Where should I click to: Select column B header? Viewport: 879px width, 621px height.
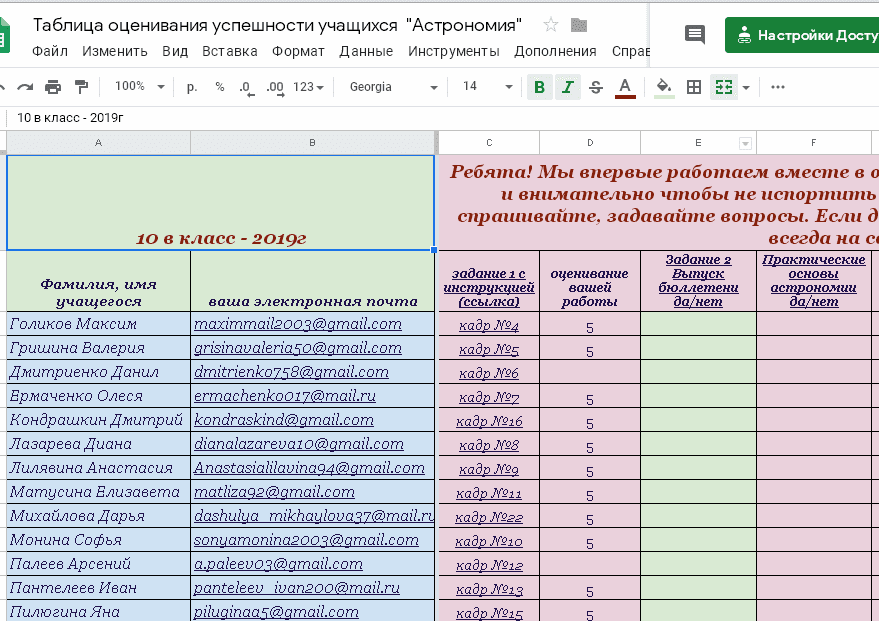click(312, 142)
